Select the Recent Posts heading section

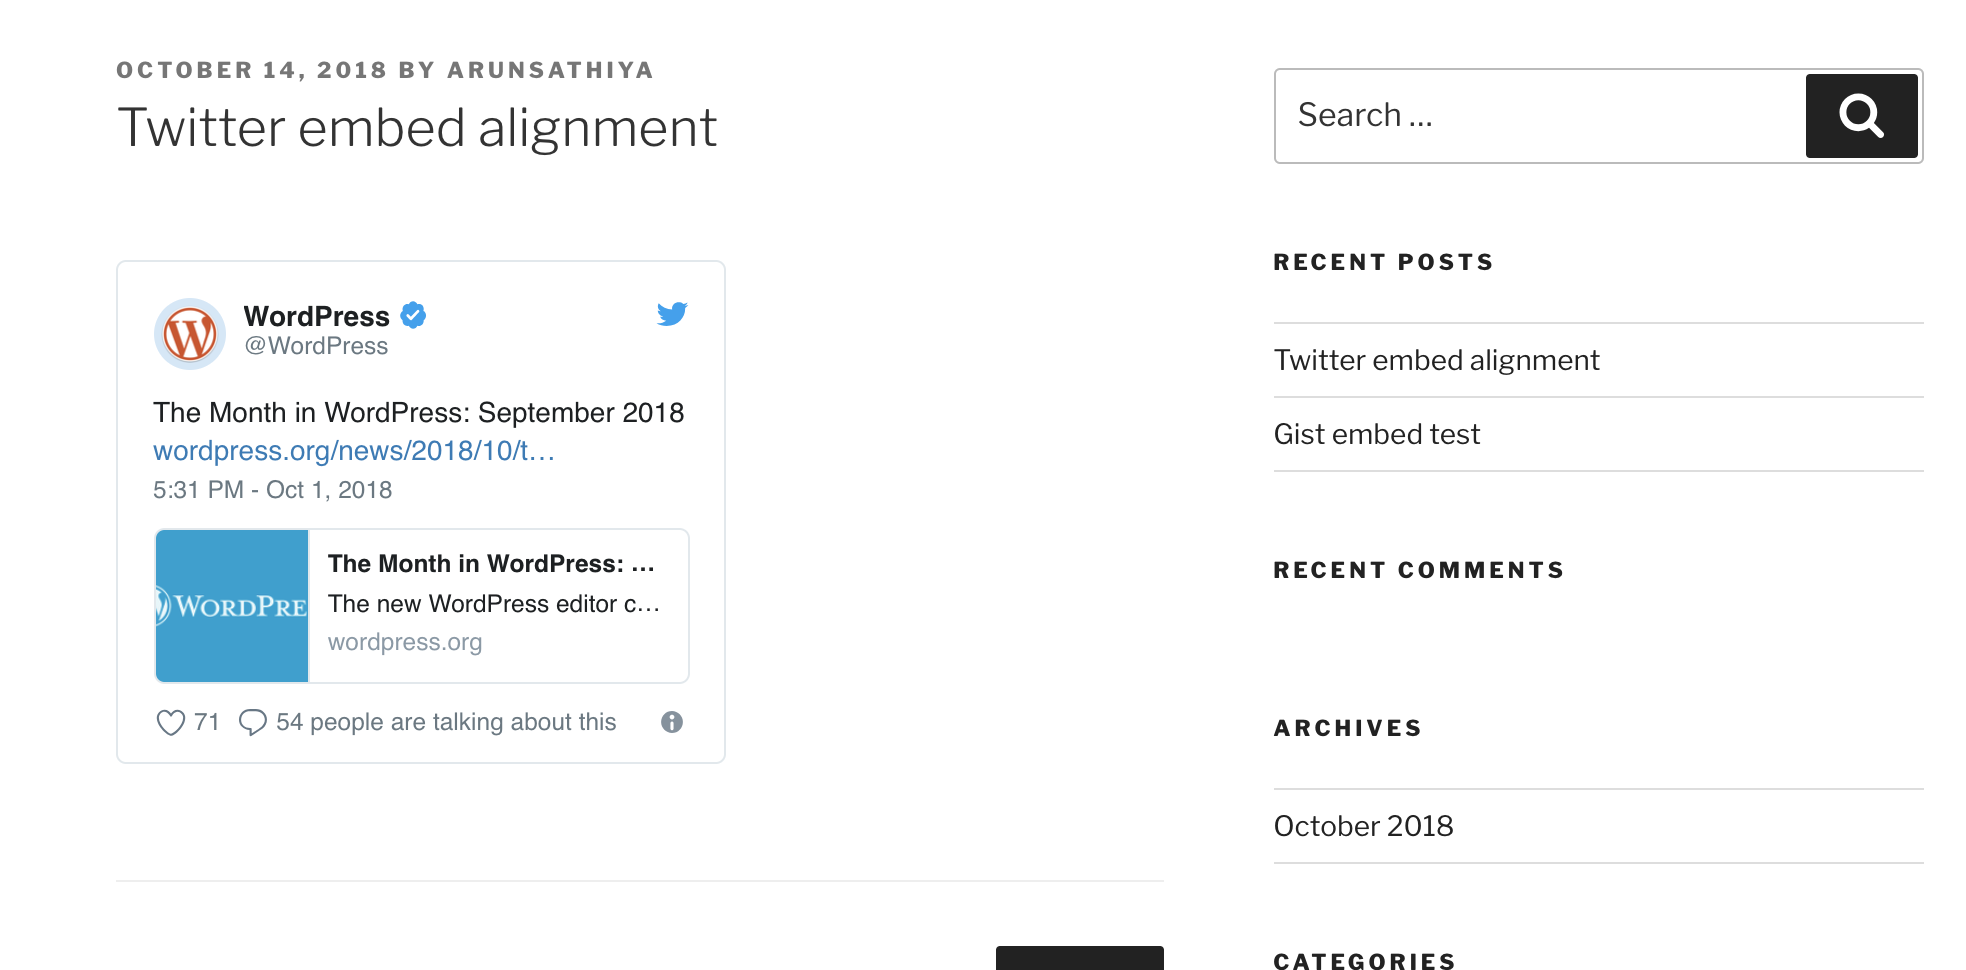coord(1383,261)
